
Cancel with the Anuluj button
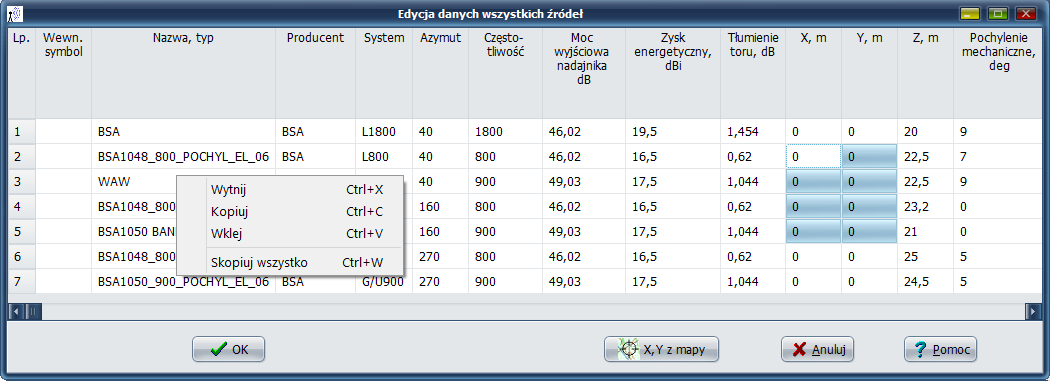[x=817, y=349]
